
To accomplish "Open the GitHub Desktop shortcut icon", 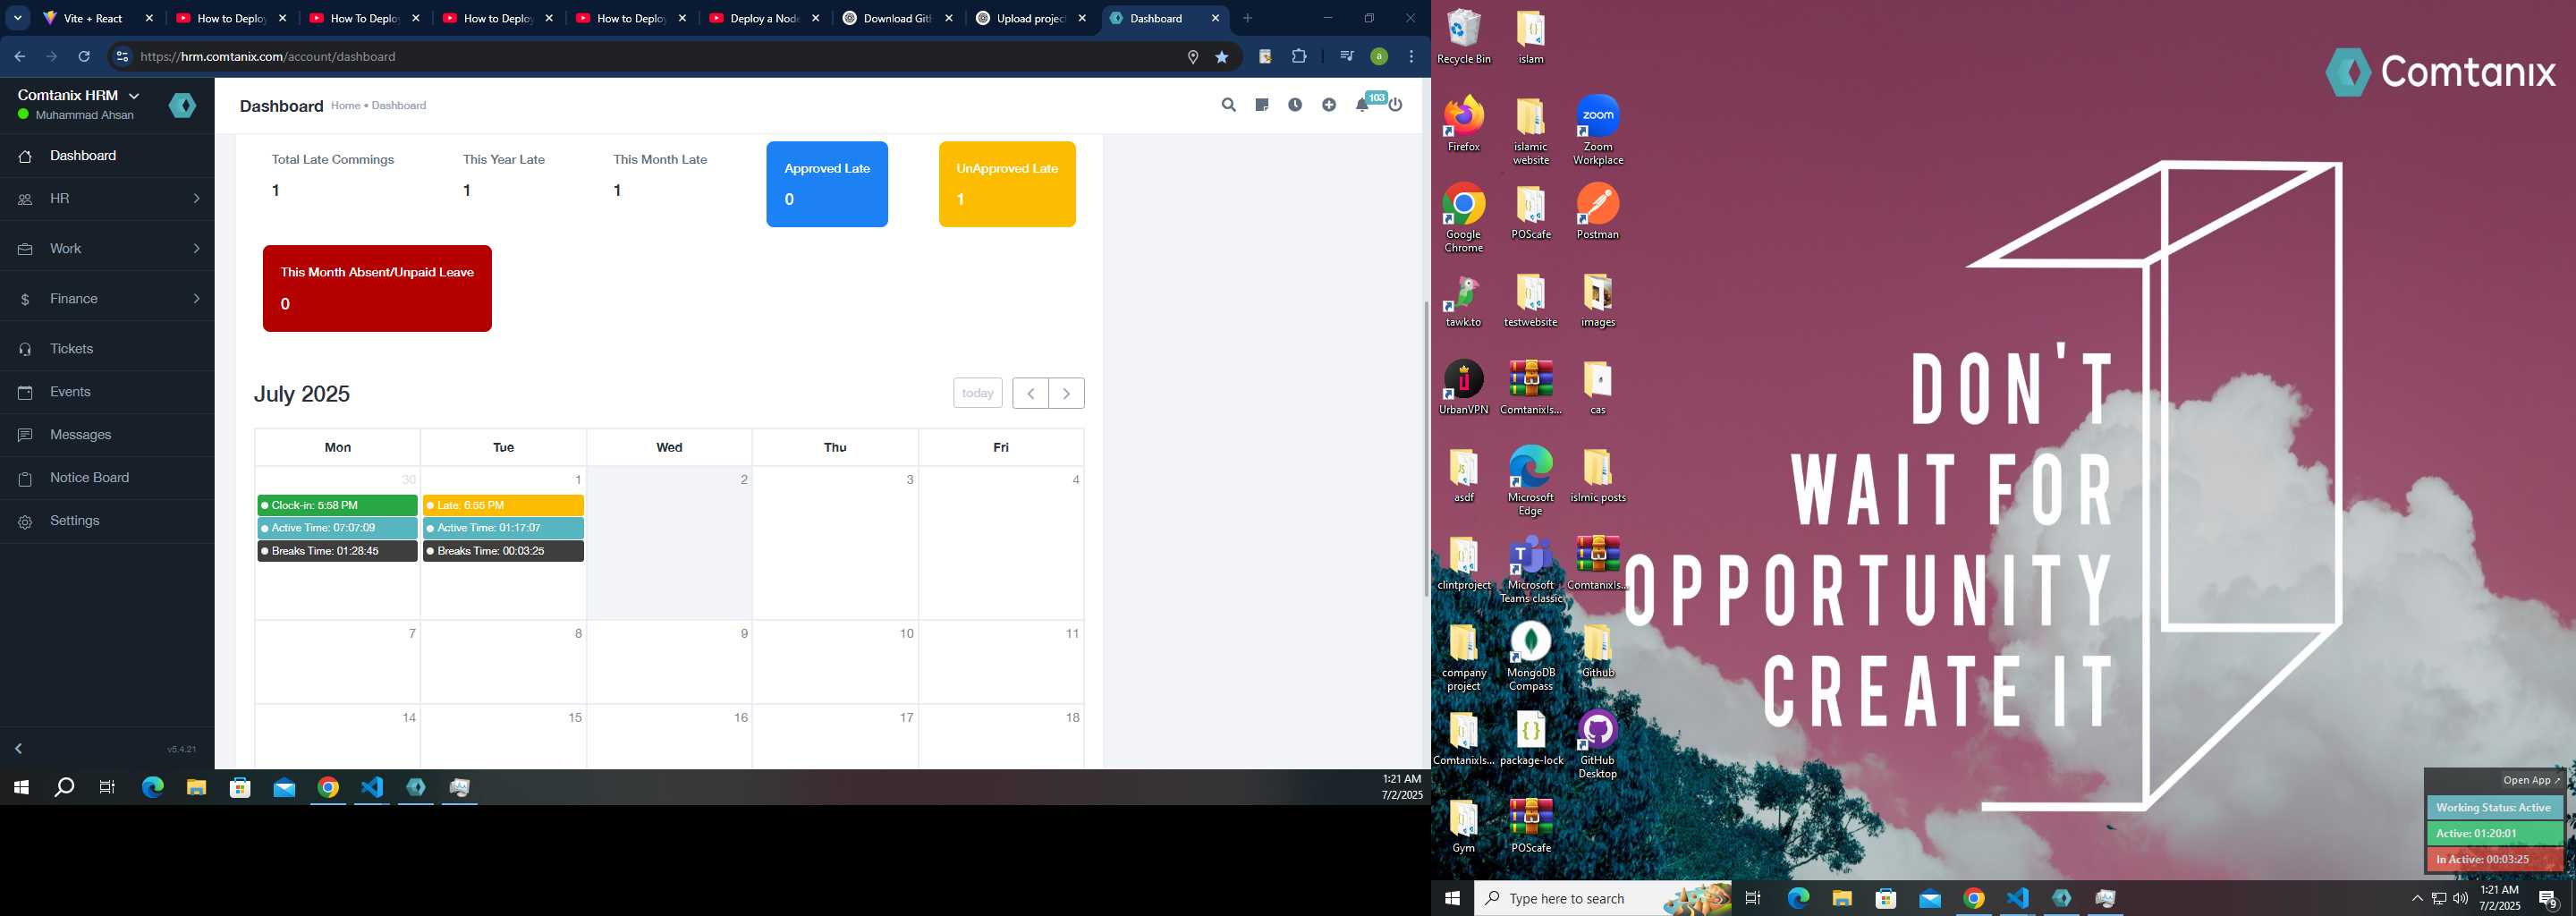I will tap(1597, 745).
